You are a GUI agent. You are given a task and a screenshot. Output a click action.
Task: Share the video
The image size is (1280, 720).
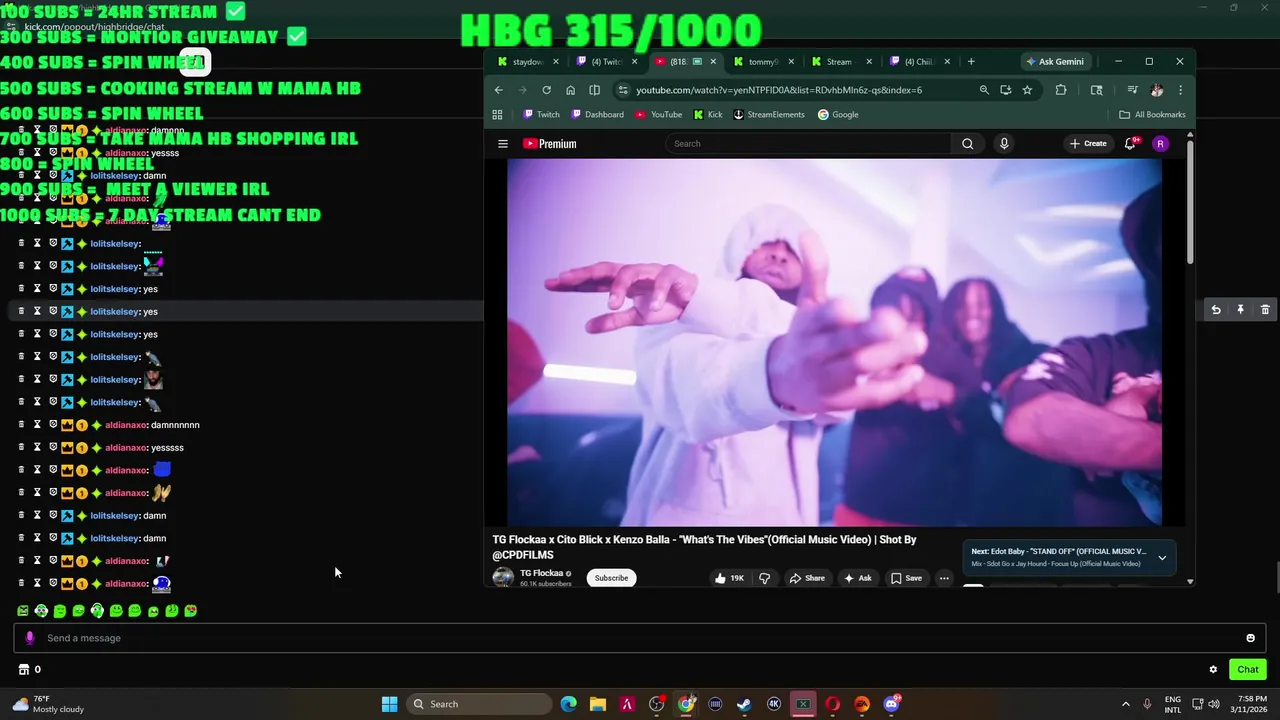click(x=807, y=578)
